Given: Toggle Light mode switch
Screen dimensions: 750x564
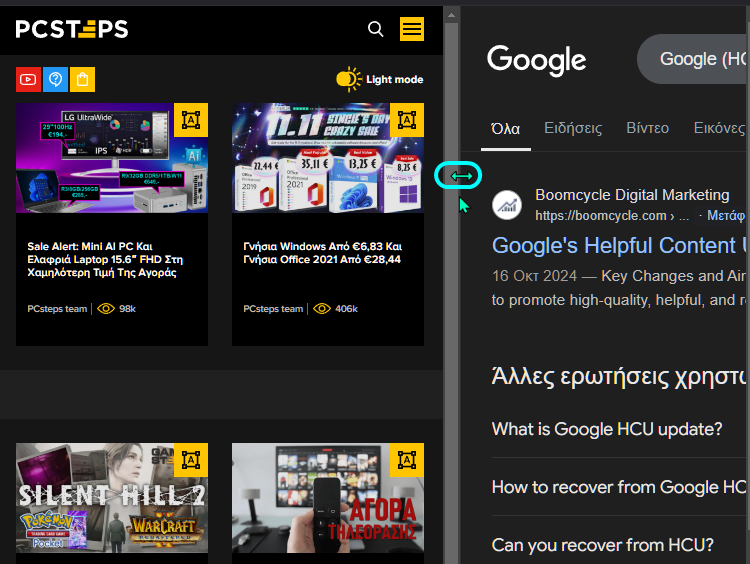Looking at the screenshot, I should click(x=380, y=79).
